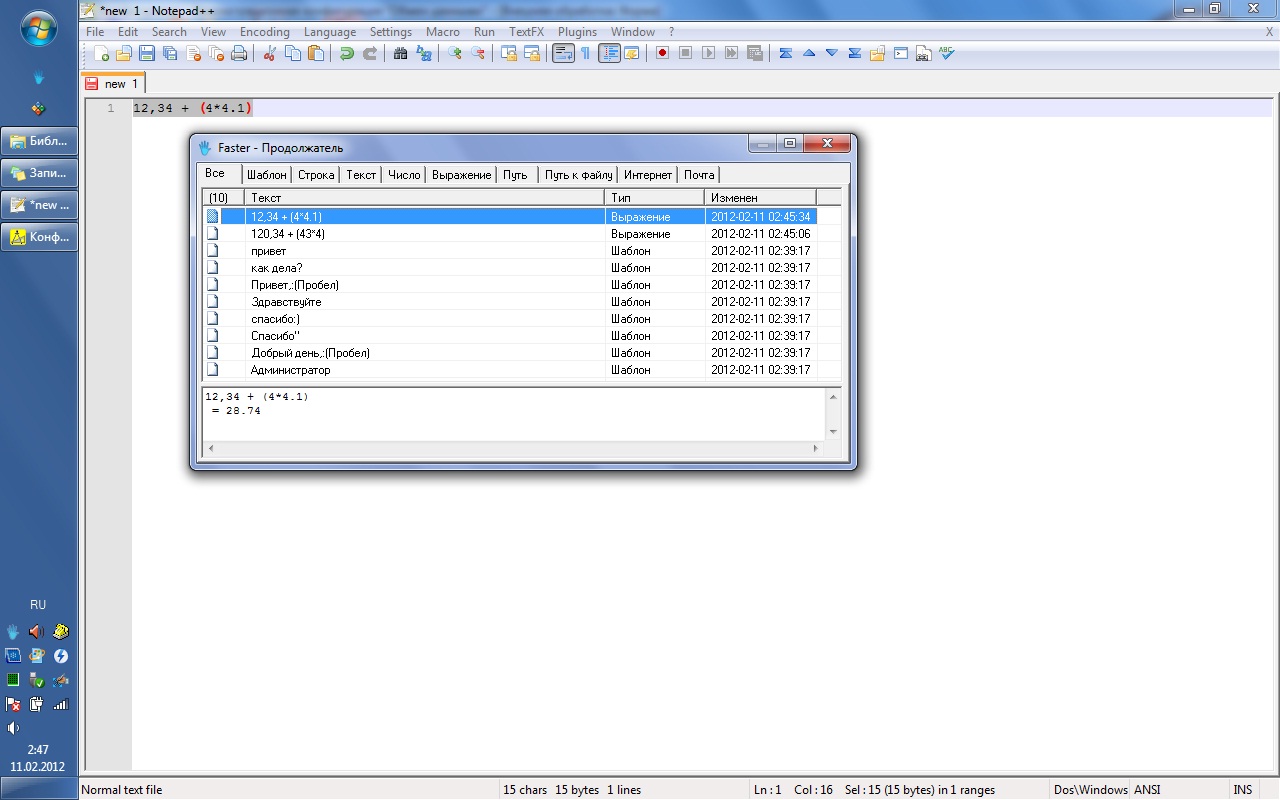Screen dimensions: 1280x800
Task: Click the Paste toolbar icon
Action: click(x=316, y=53)
